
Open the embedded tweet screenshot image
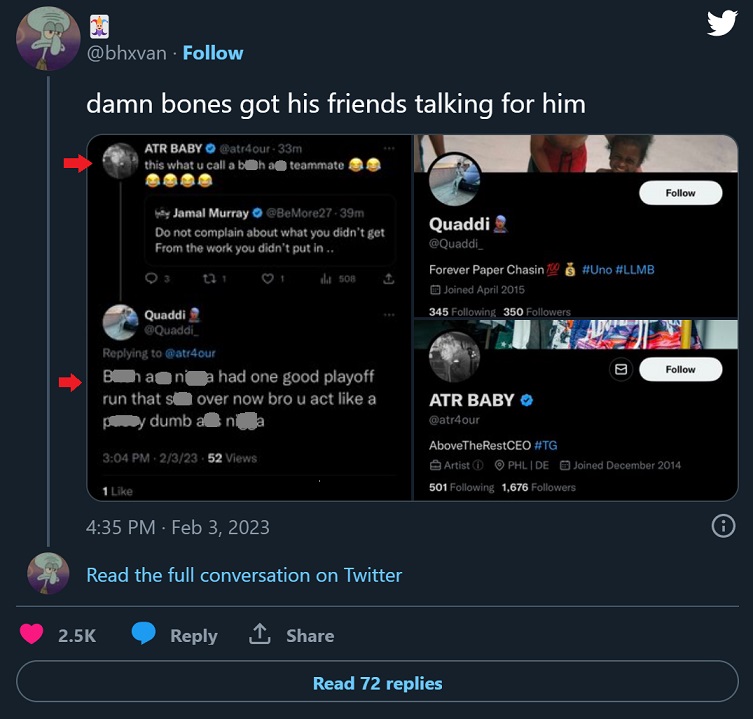click(x=250, y=317)
